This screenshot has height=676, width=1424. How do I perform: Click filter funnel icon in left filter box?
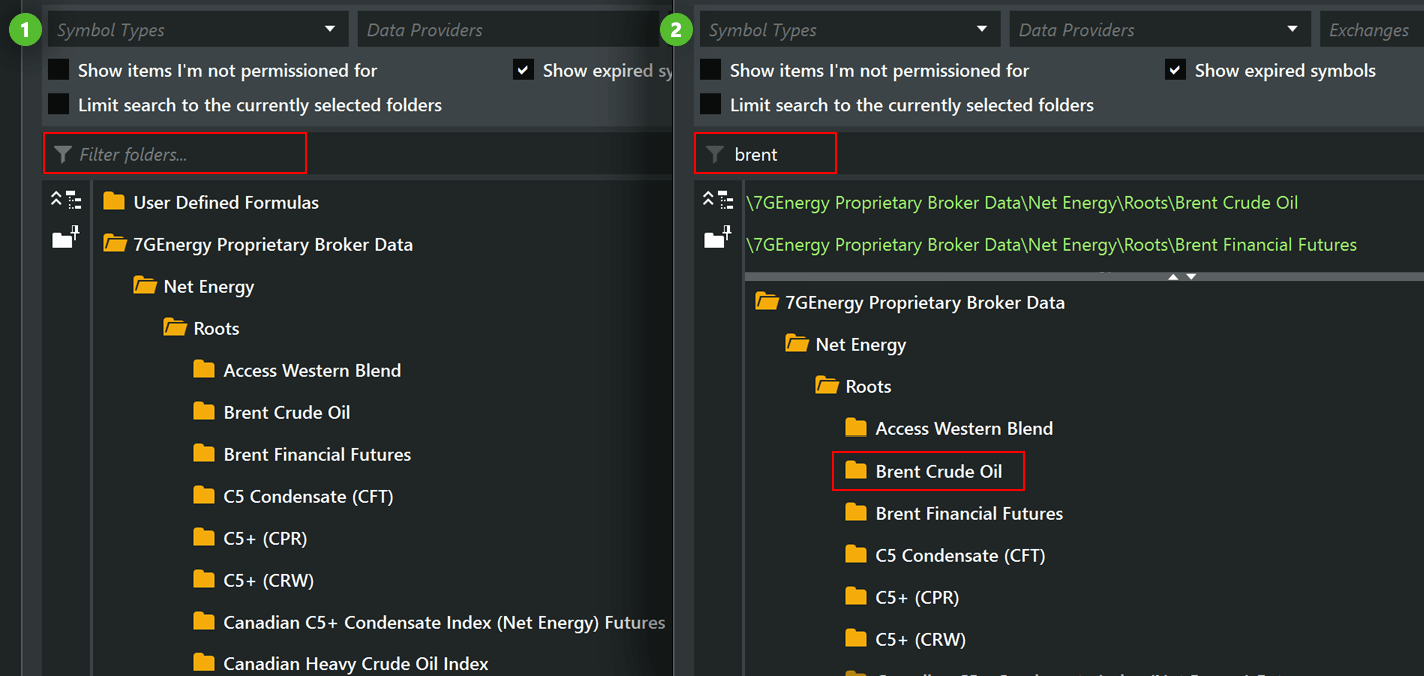pyautogui.click(x=63, y=154)
